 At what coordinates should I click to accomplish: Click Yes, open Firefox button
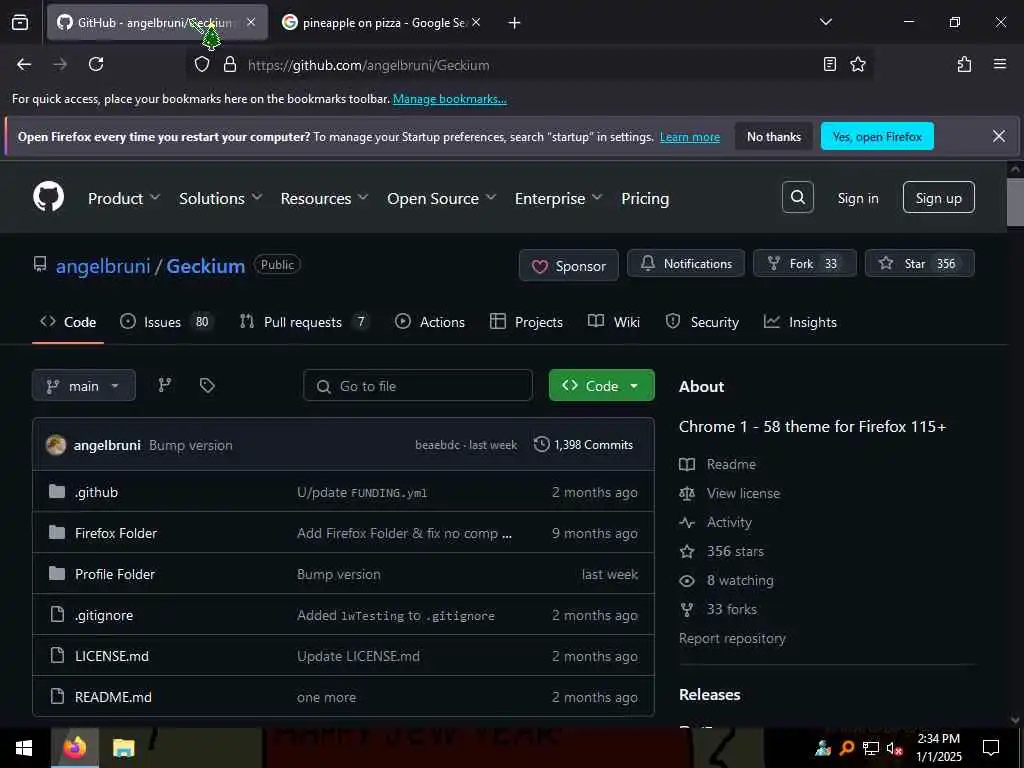(876, 136)
